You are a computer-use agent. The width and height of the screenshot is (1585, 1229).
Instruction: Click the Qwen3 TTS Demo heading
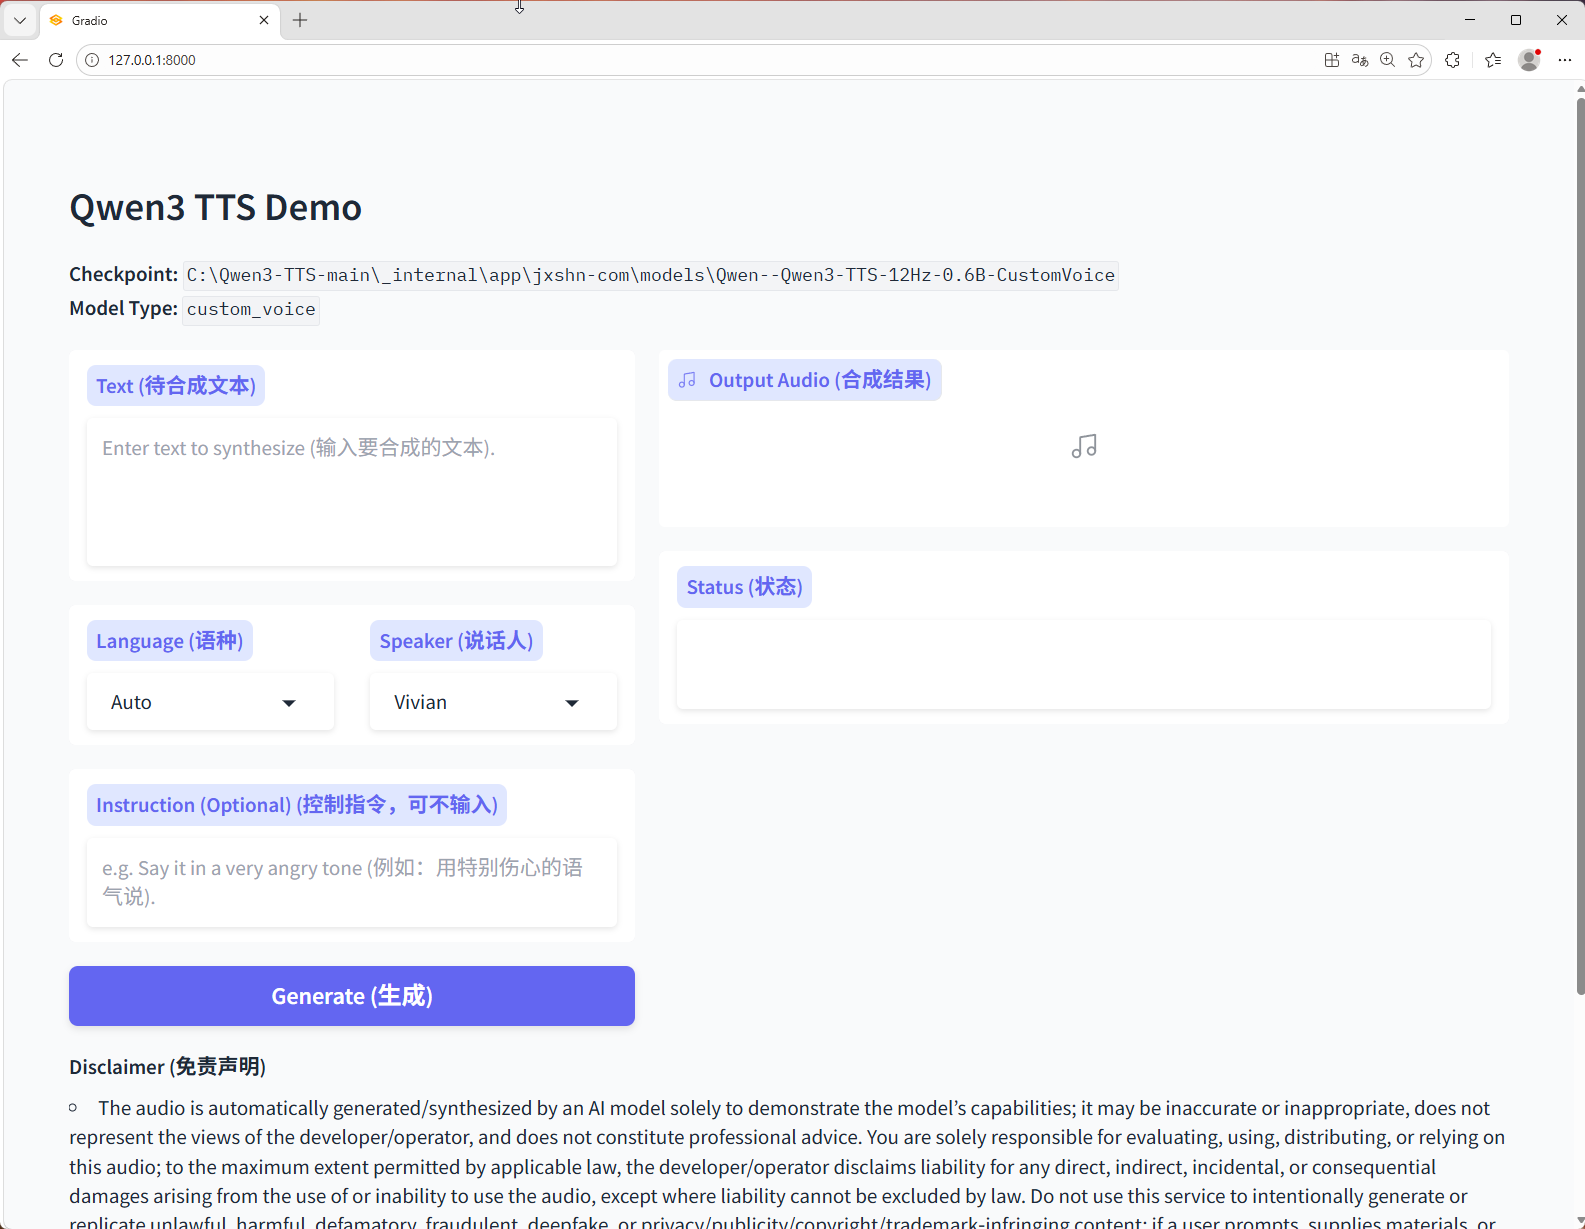coord(216,208)
